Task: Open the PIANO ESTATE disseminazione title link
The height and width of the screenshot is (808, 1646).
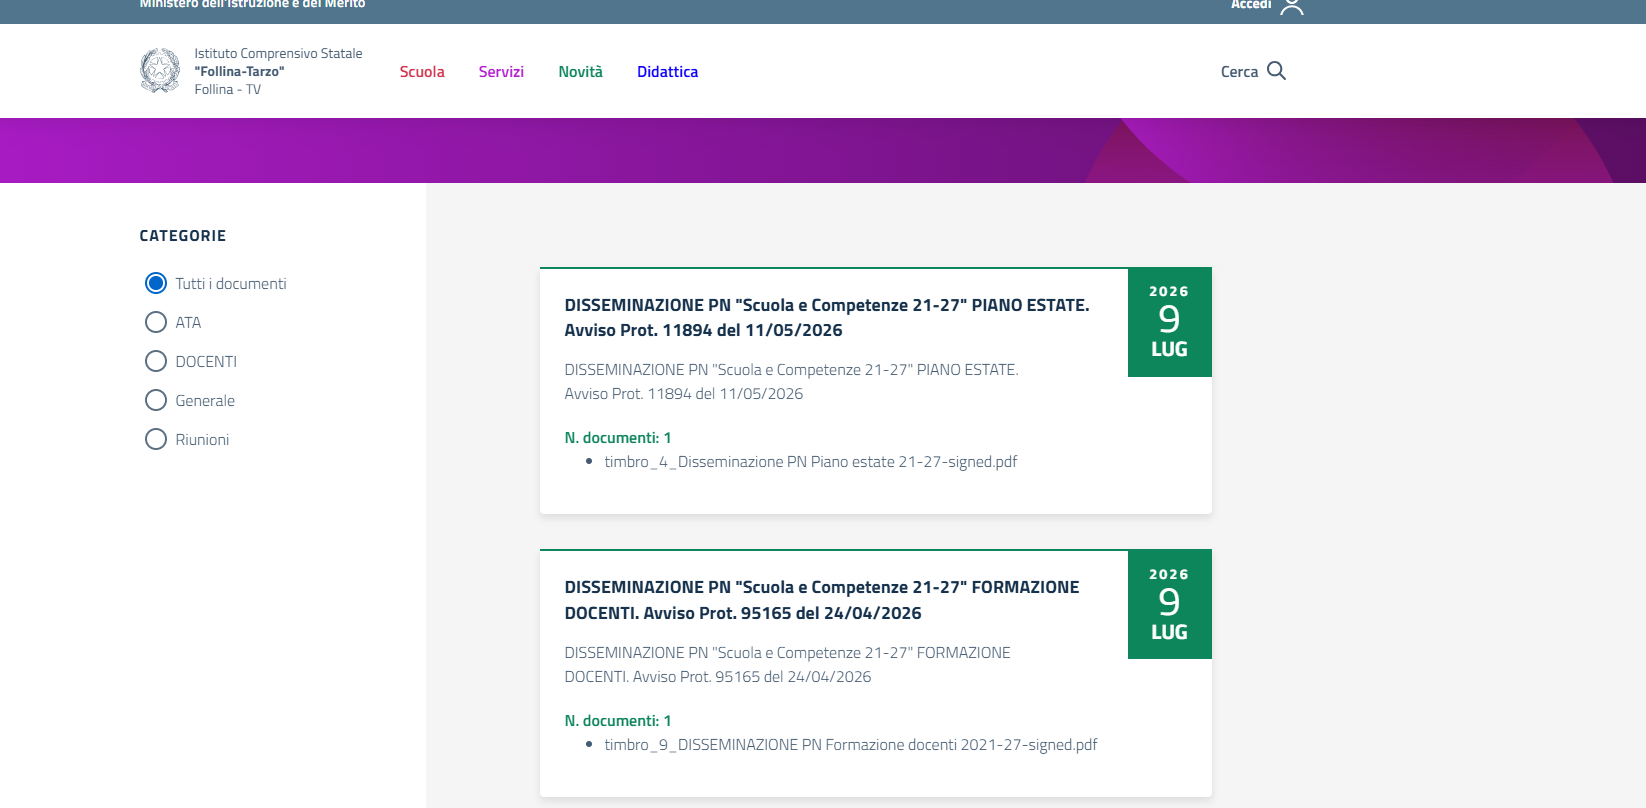Action: 827,318
